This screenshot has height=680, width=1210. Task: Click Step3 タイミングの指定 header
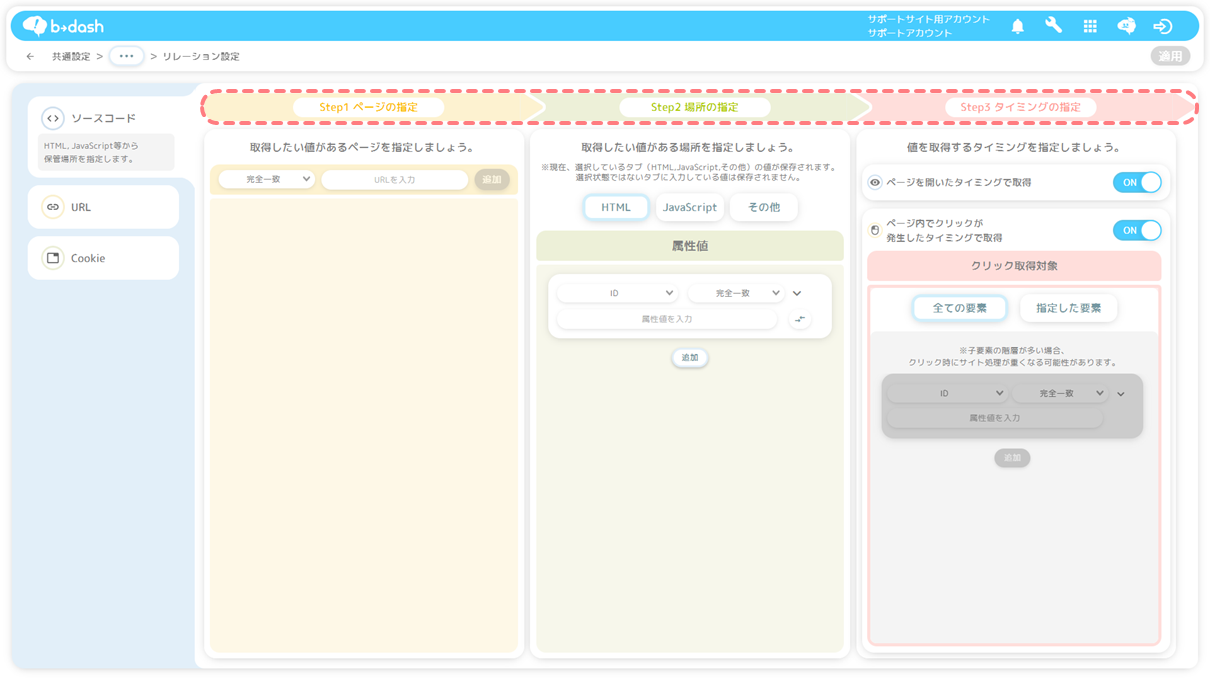point(1021,107)
